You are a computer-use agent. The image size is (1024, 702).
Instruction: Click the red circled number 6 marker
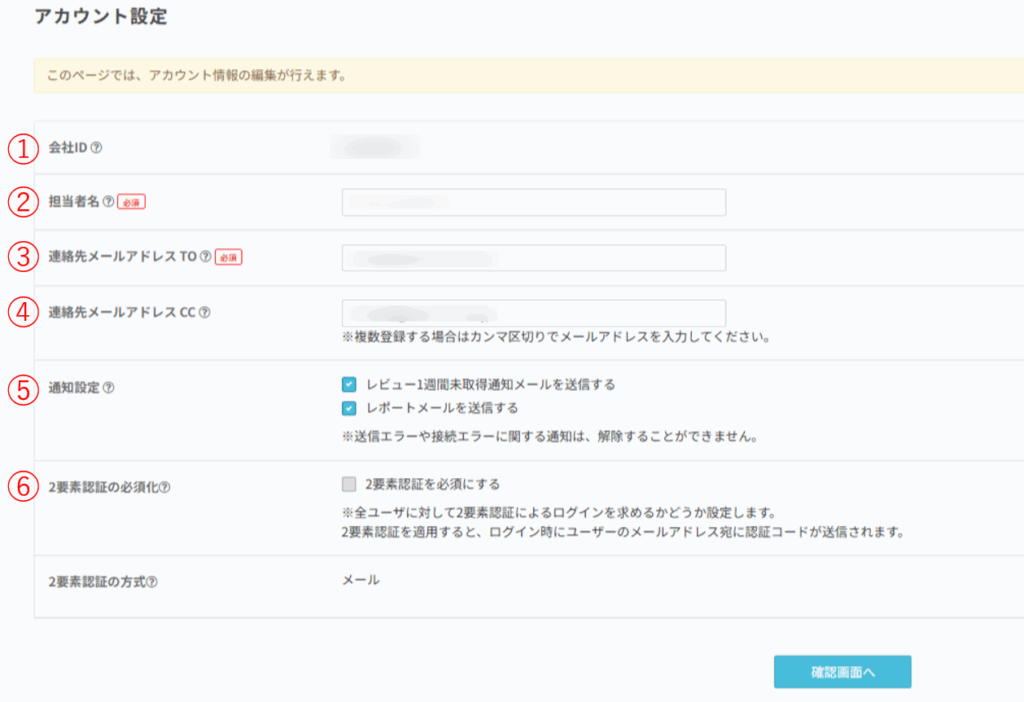(22, 488)
